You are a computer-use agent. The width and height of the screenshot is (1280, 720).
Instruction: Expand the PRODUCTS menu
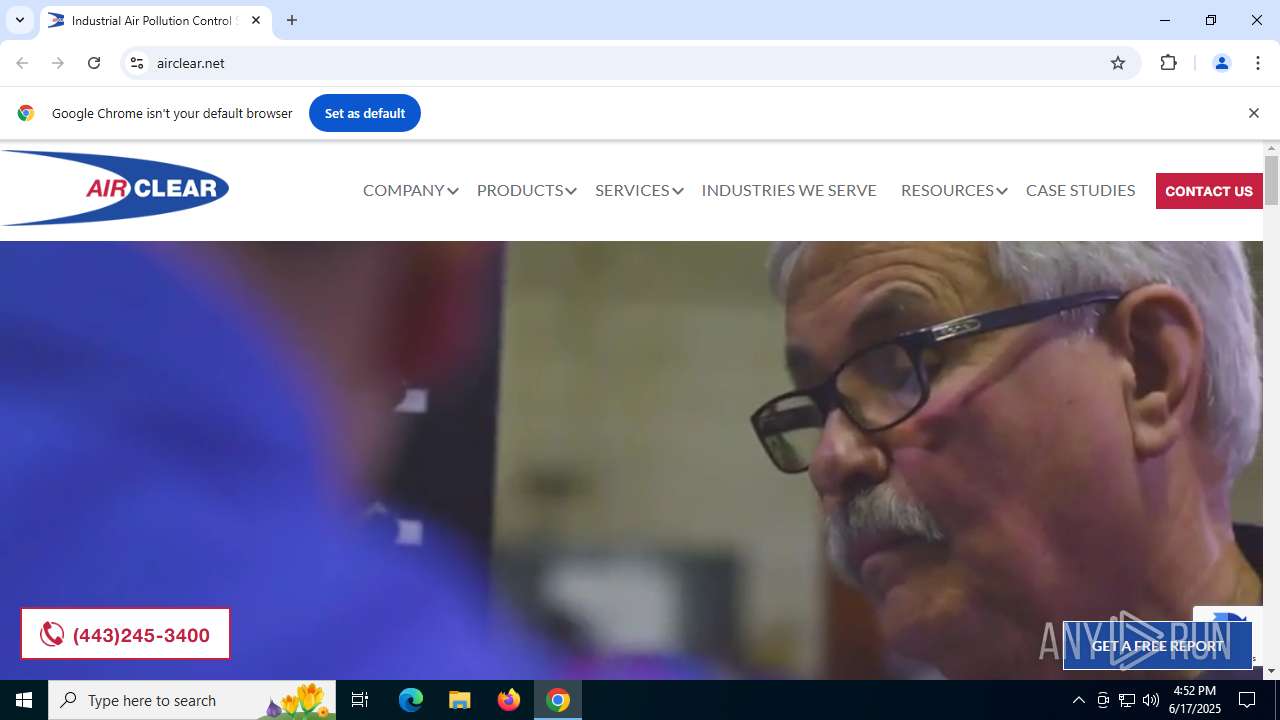[x=526, y=190]
